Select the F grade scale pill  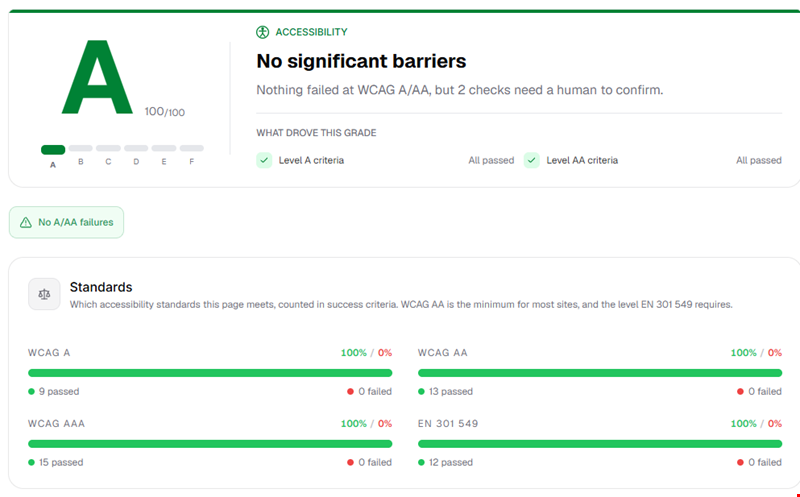coord(192,148)
